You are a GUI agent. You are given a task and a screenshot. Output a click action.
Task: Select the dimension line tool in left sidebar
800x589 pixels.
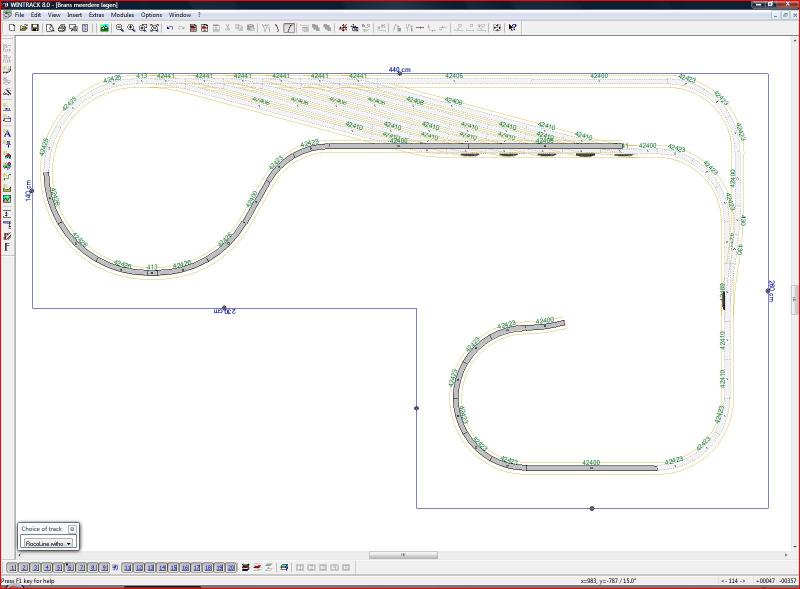pyautogui.click(x=7, y=213)
